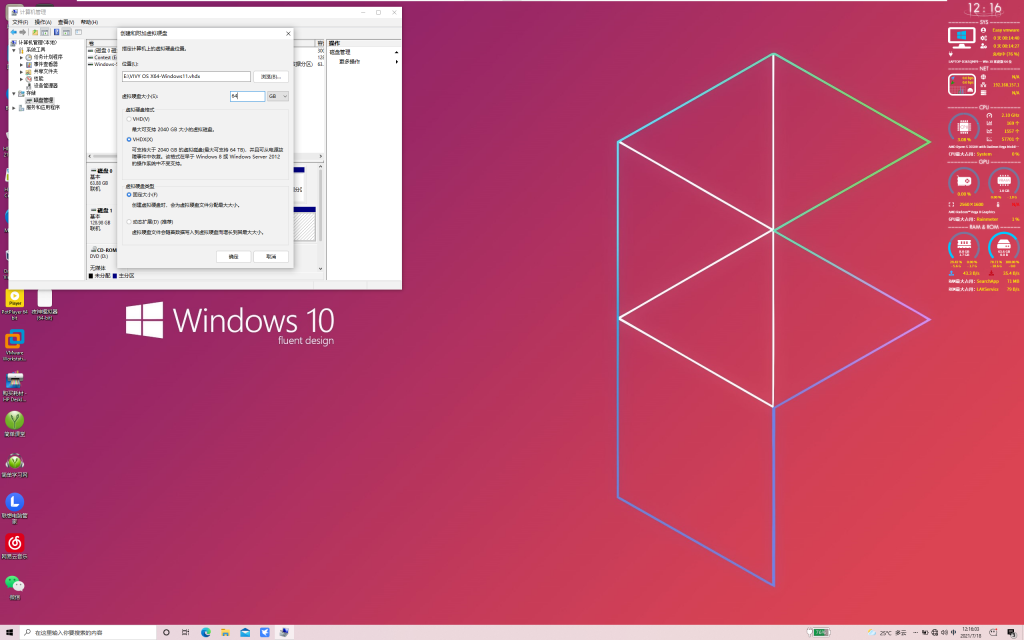The image size is (1024, 640).
Task: Open the 网易云音乐 red desktop icon
Action: coord(14,547)
